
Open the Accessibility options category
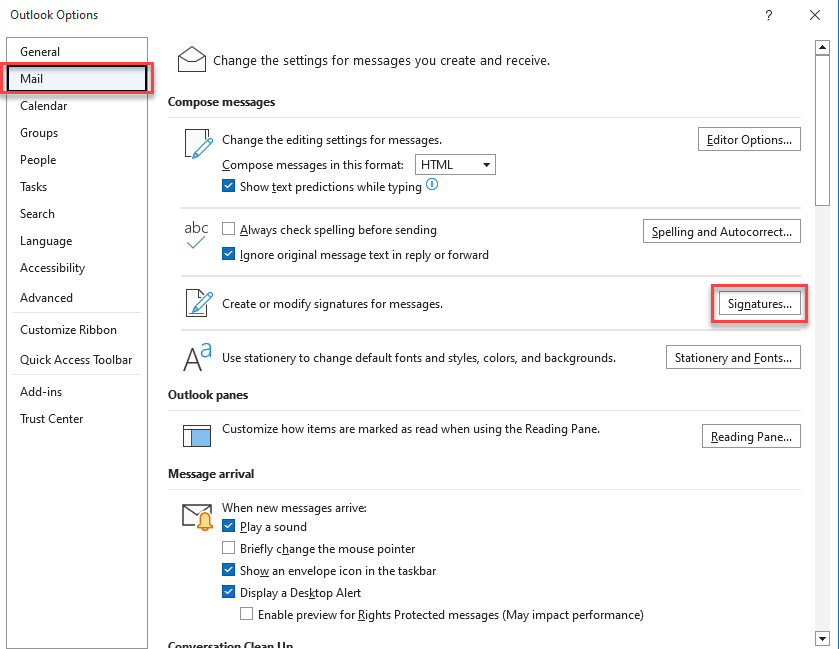(77, 268)
